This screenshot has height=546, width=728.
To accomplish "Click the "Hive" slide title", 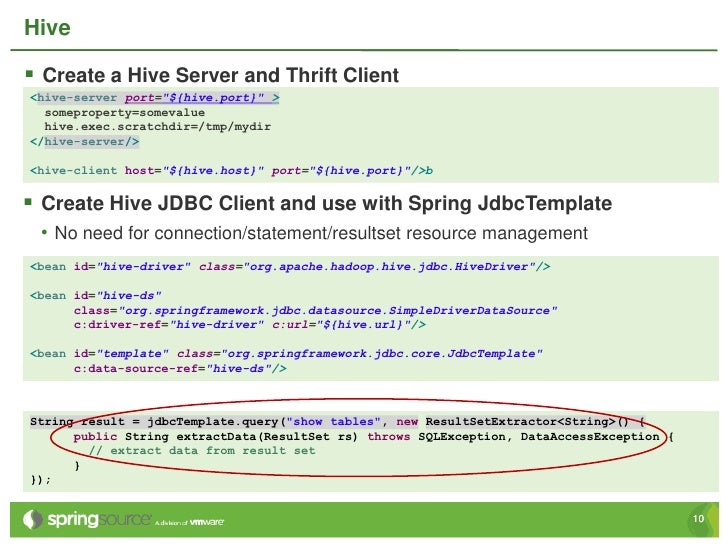I will point(47,27).
